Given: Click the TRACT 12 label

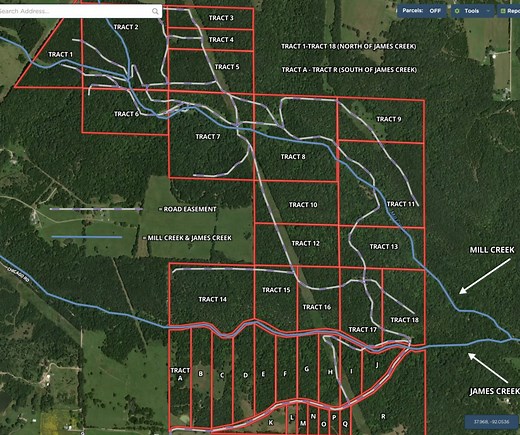Looking at the screenshot, I should tap(305, 244).
